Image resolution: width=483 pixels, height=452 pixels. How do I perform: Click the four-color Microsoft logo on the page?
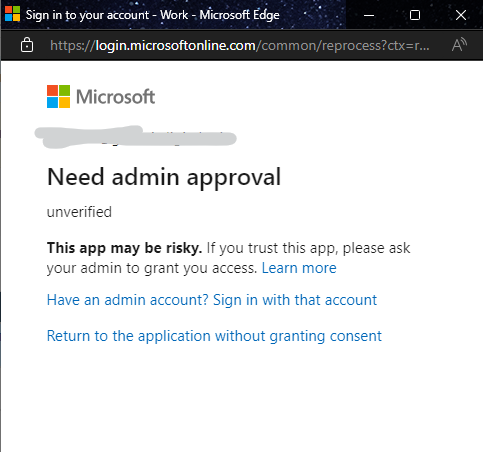58,96
